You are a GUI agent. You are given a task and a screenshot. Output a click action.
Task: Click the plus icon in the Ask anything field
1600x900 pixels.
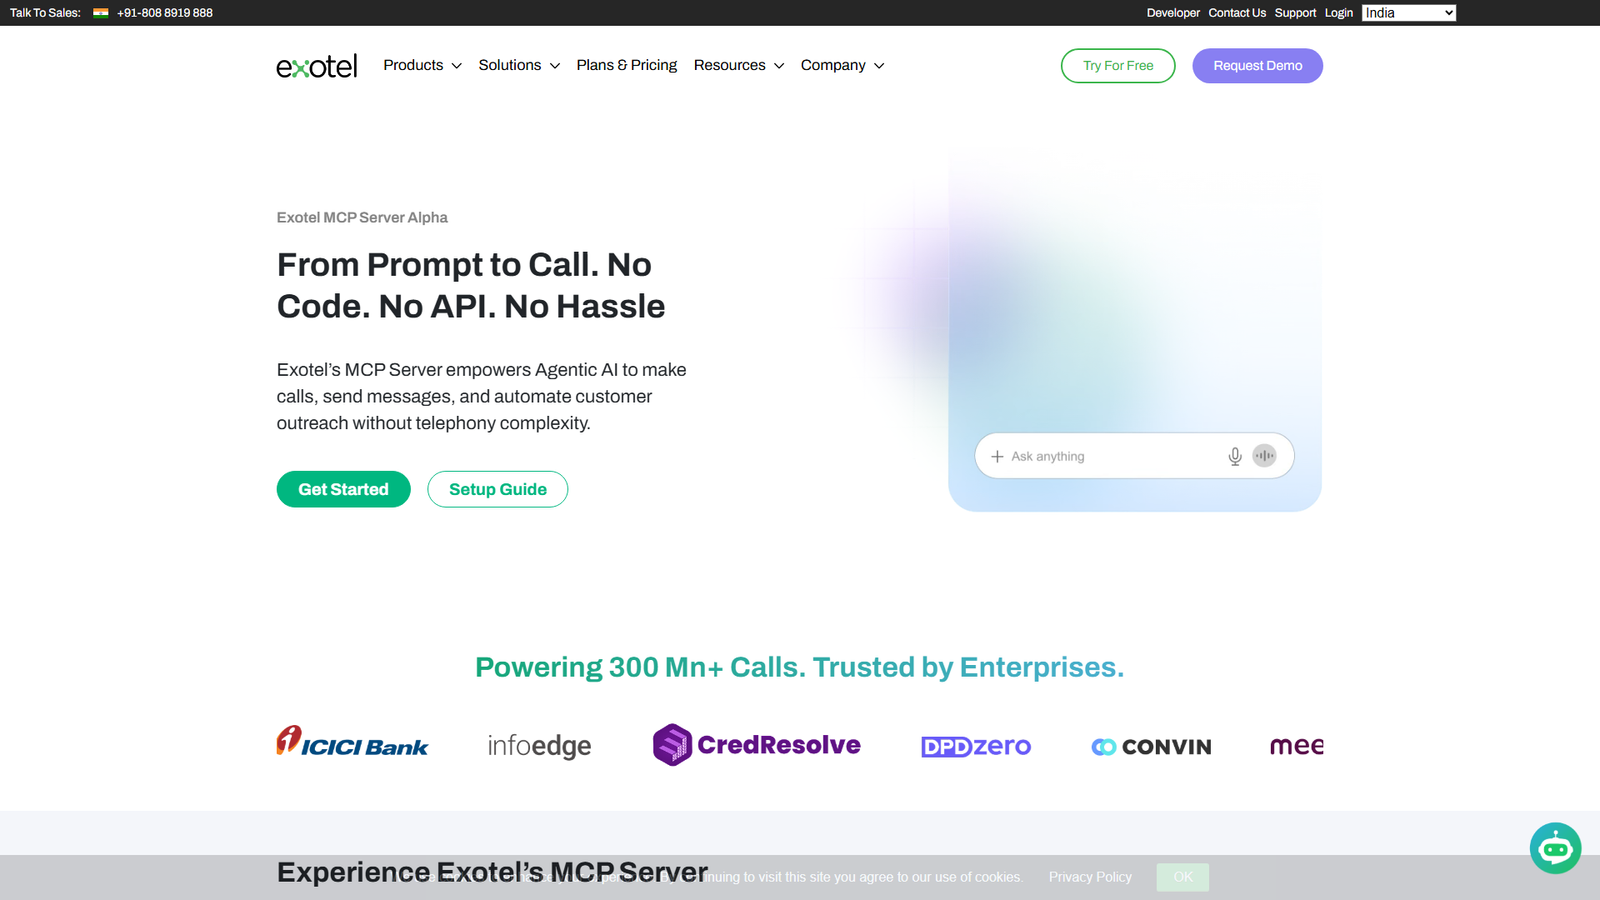click(x=997, y=456)
